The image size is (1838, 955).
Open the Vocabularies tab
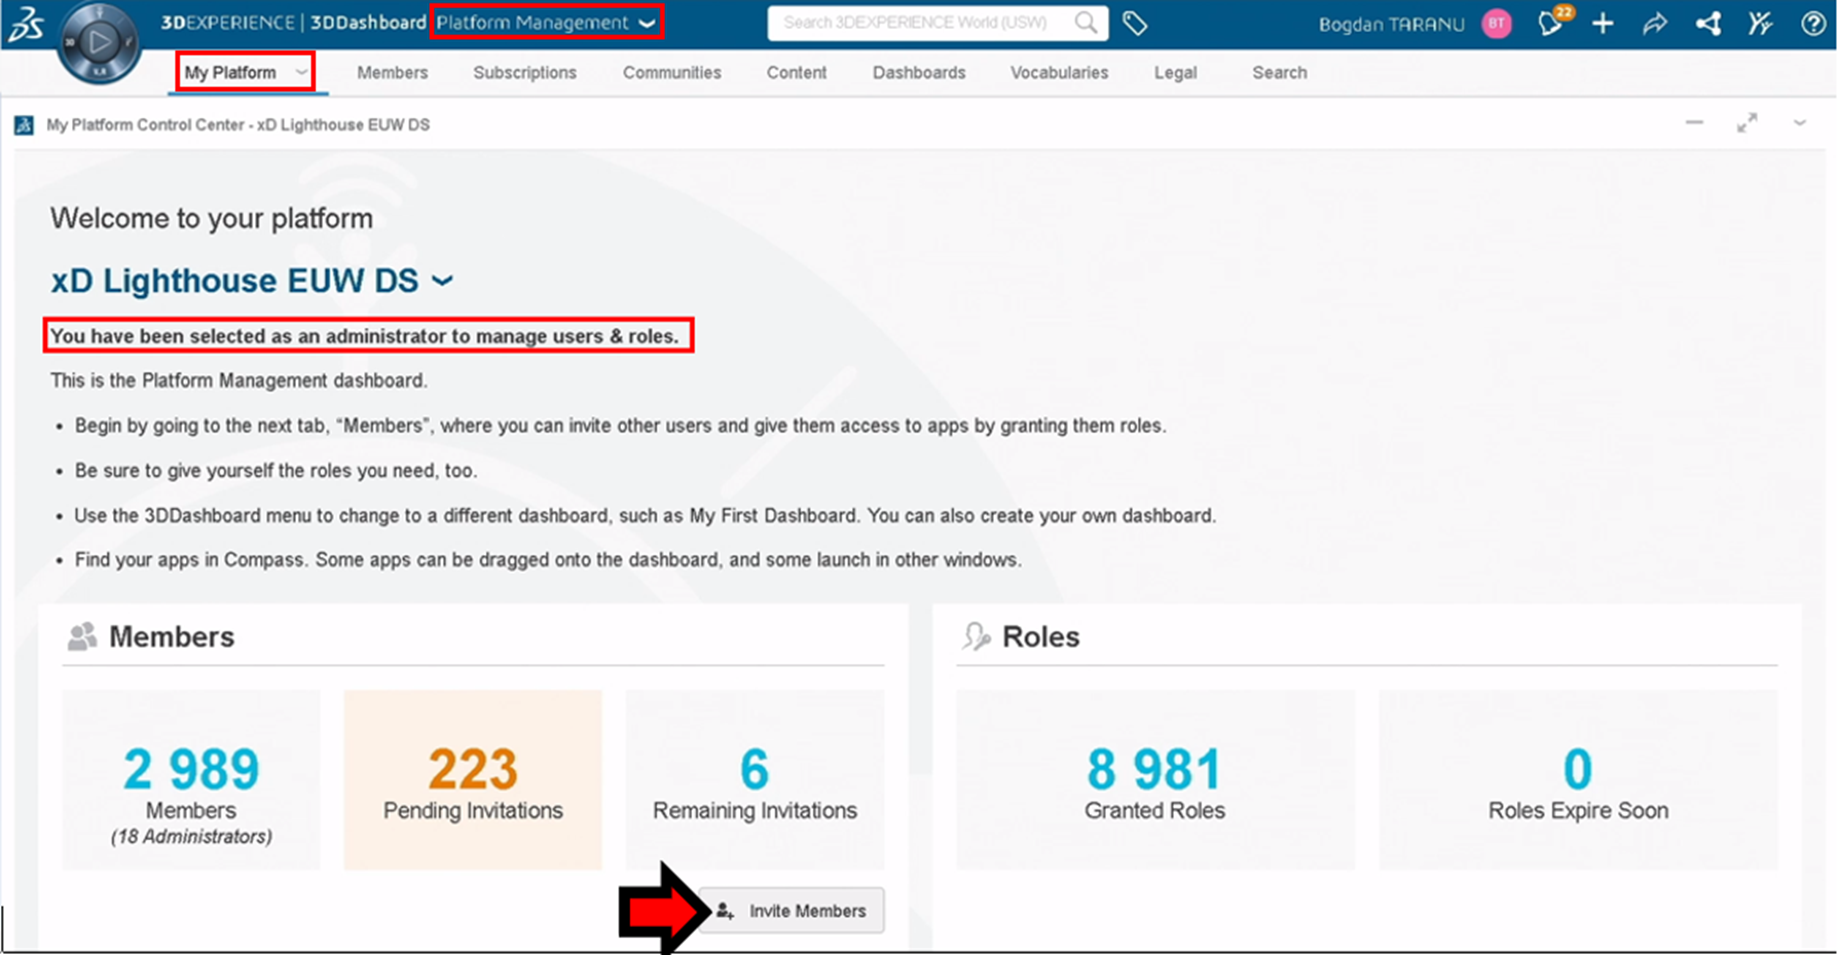pyautogui.click(x=1059, y=72)
